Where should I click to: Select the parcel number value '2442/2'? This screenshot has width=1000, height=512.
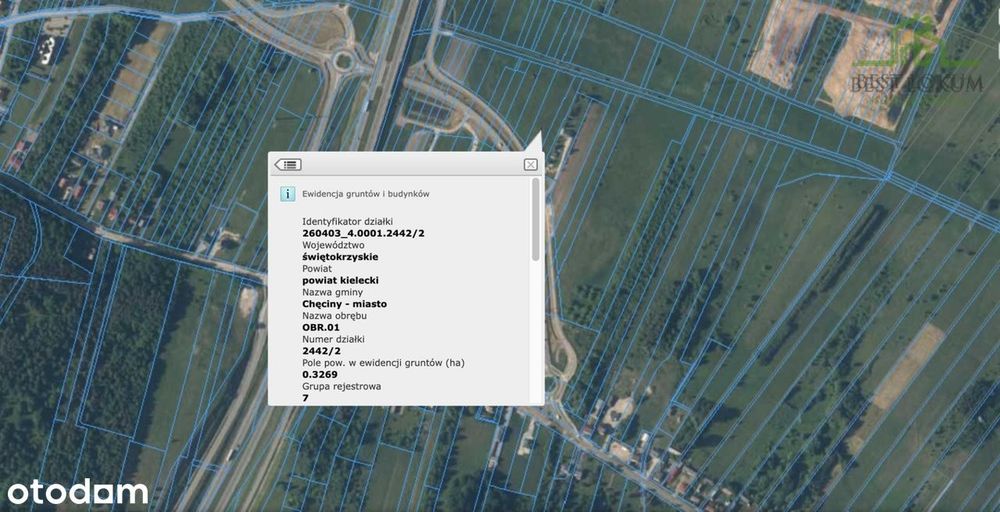click(321, 351)
